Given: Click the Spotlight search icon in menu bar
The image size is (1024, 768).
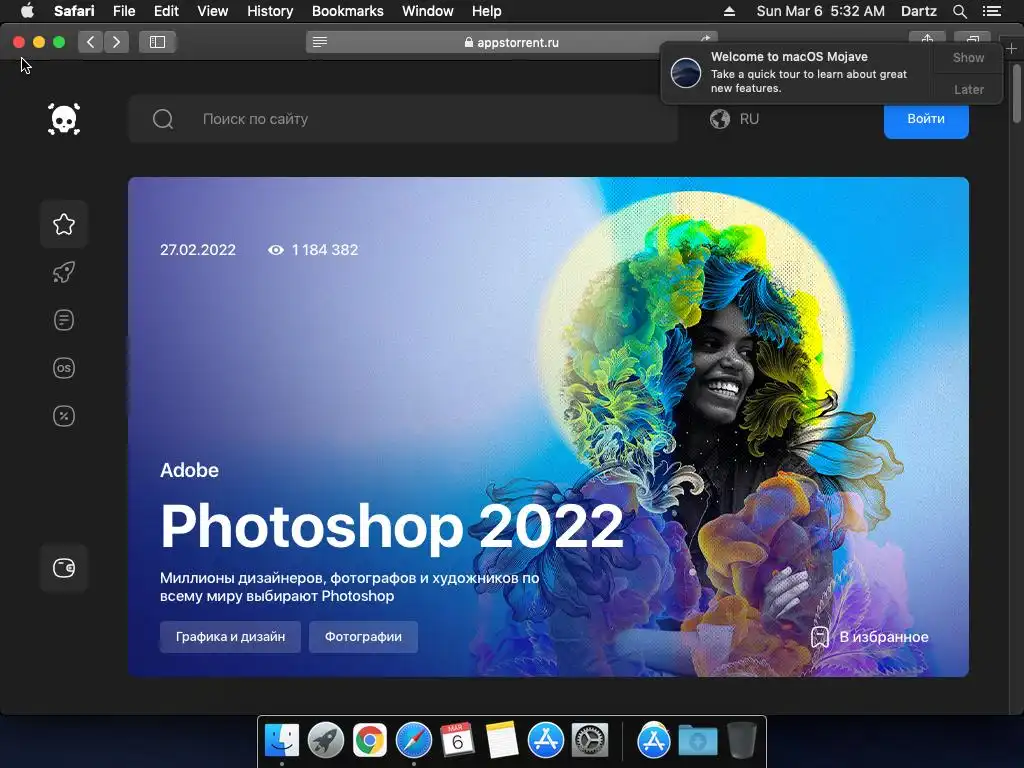Looking at the screenshot, I should click(x=959, y=11).
